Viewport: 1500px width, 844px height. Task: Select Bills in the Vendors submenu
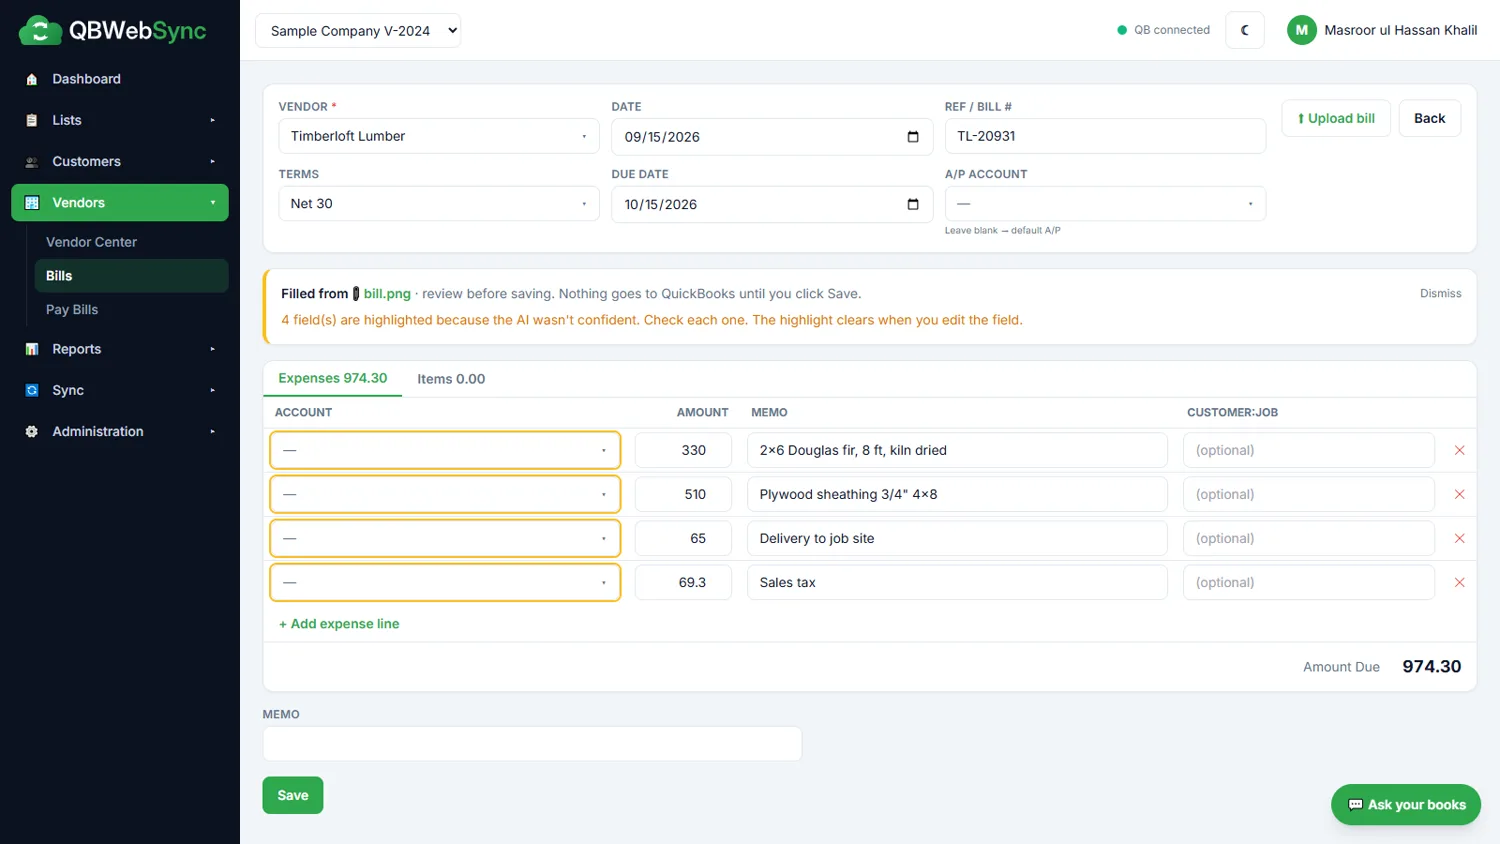click(x=131, y=276)
